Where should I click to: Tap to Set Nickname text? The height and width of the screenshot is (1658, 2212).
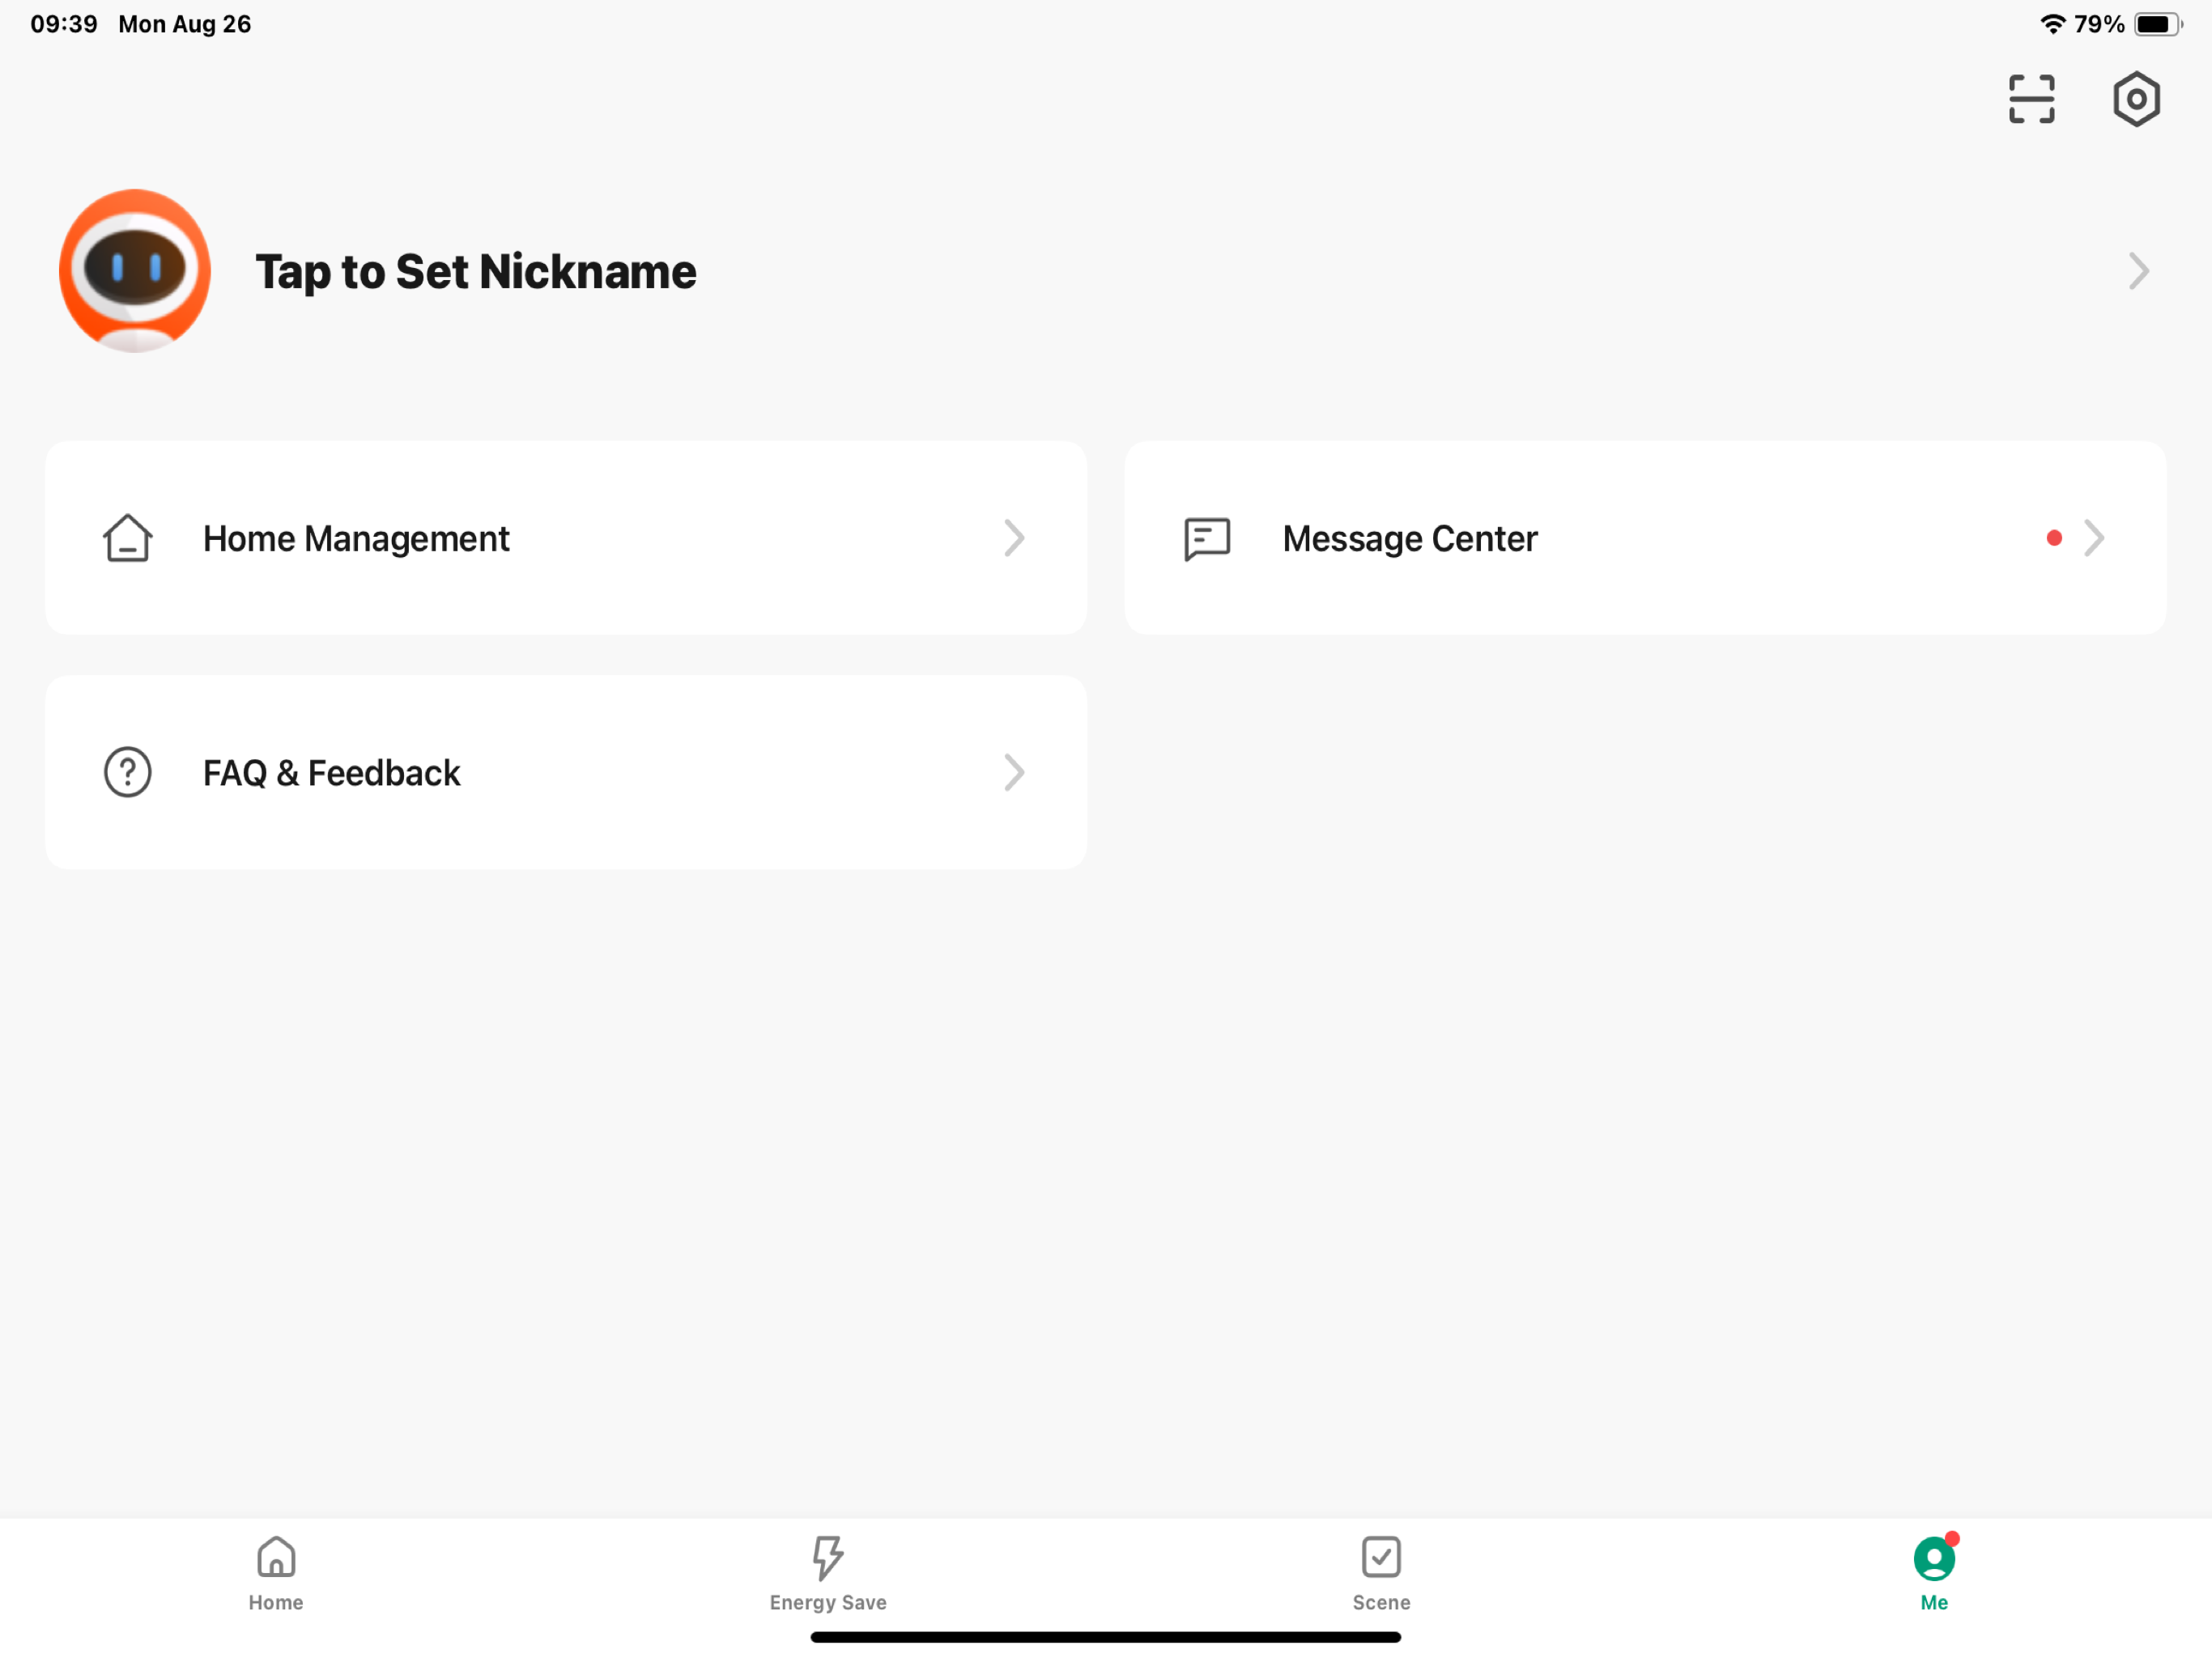[x=475, y=272]
